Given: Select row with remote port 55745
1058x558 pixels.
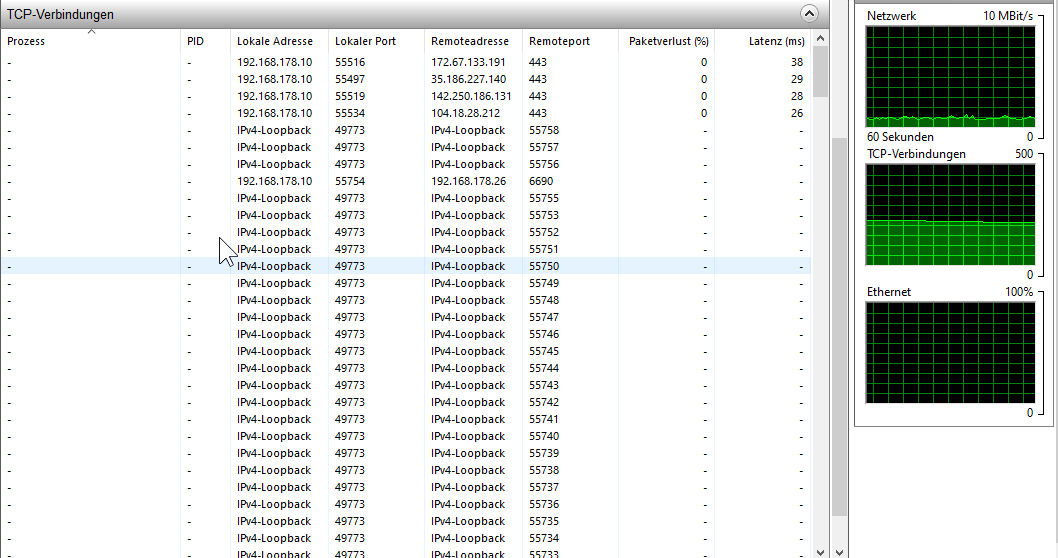Looking at the screenshot, I should pos(406,351).
